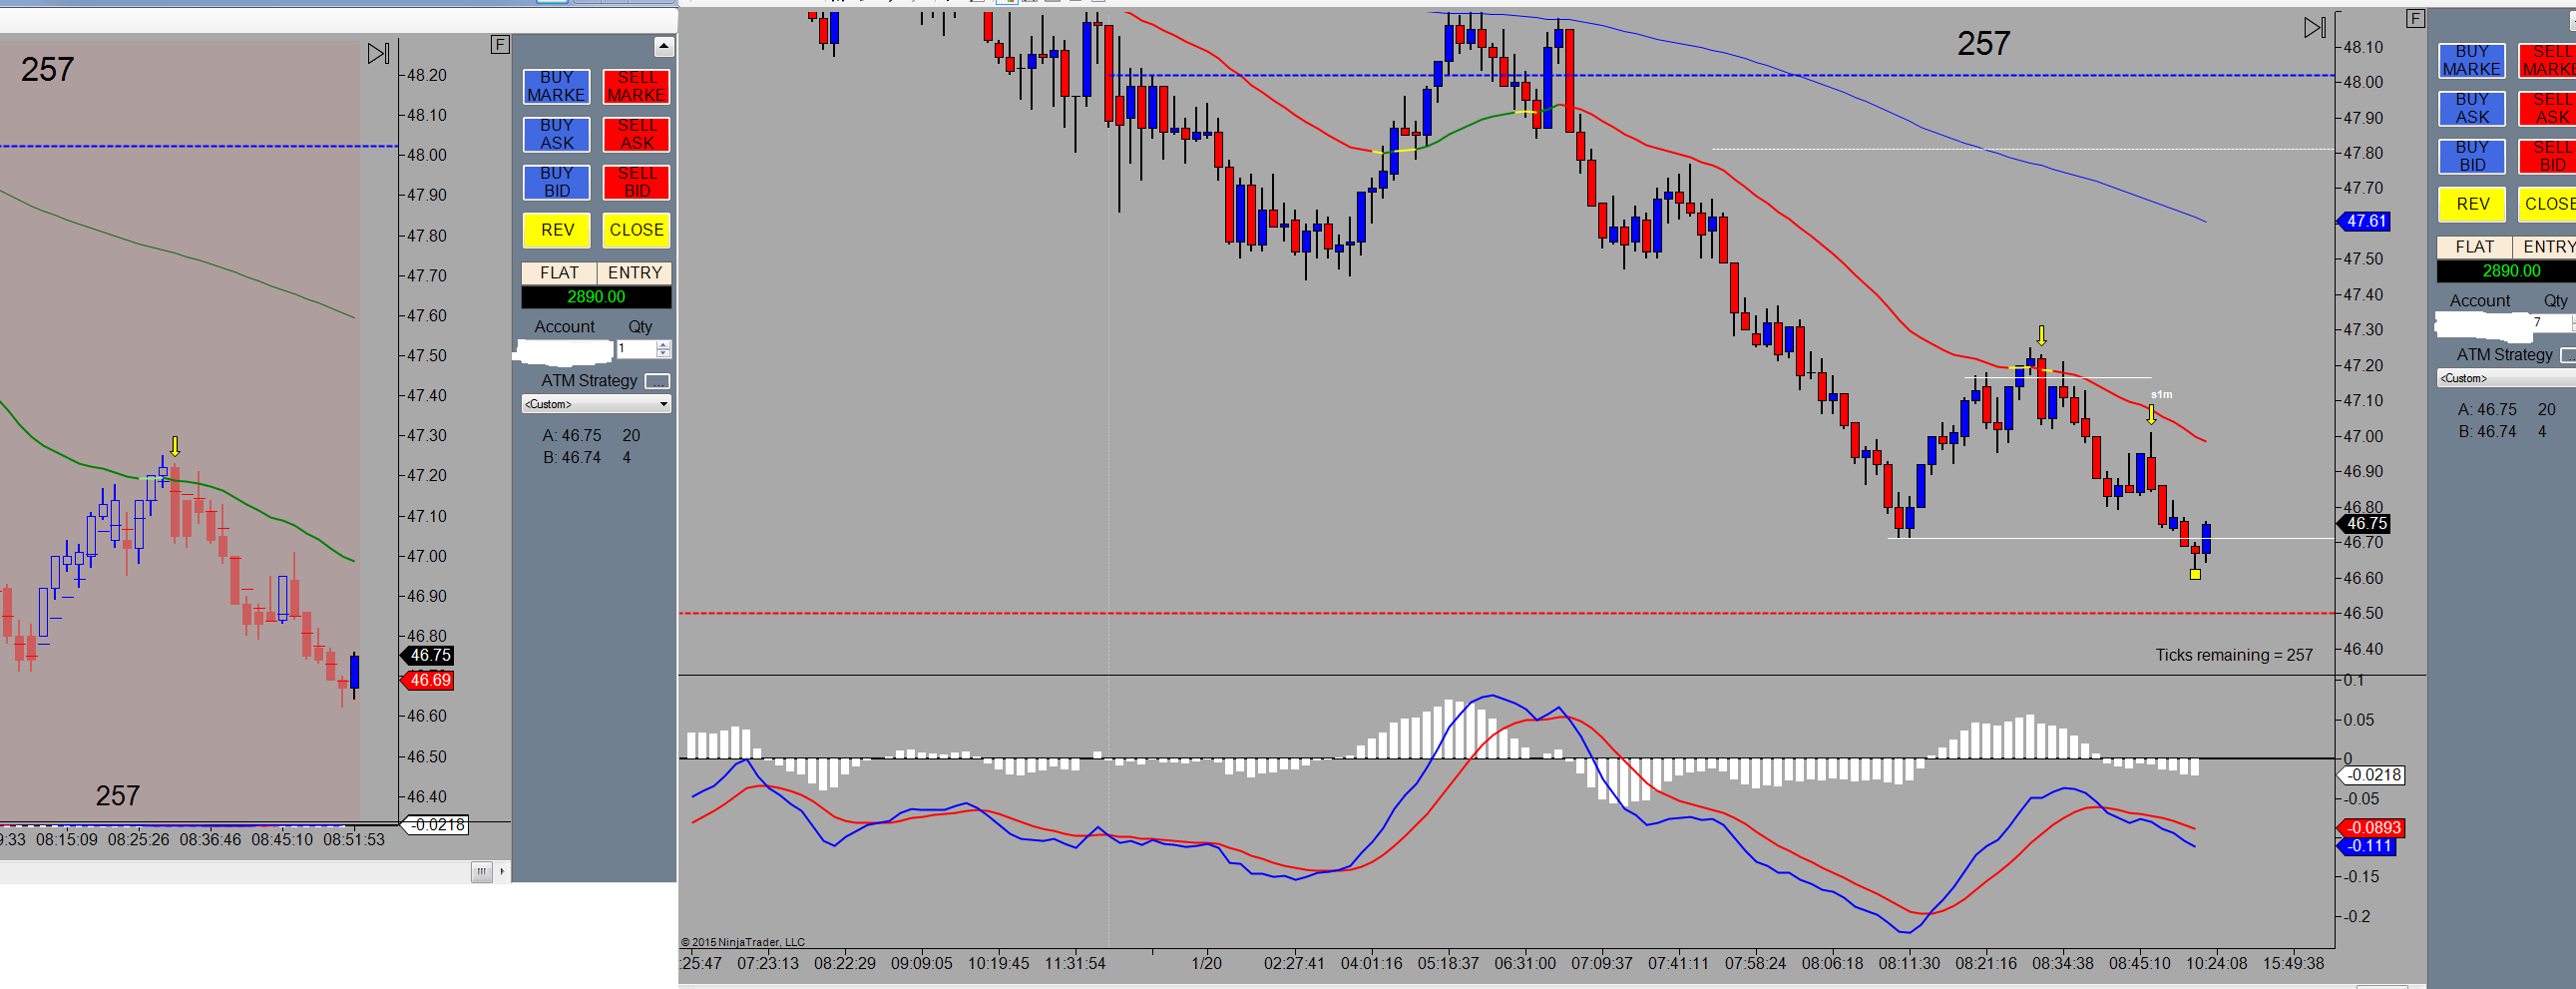Click bid price B: 46.74 in right panel

tap(2487, 432)
